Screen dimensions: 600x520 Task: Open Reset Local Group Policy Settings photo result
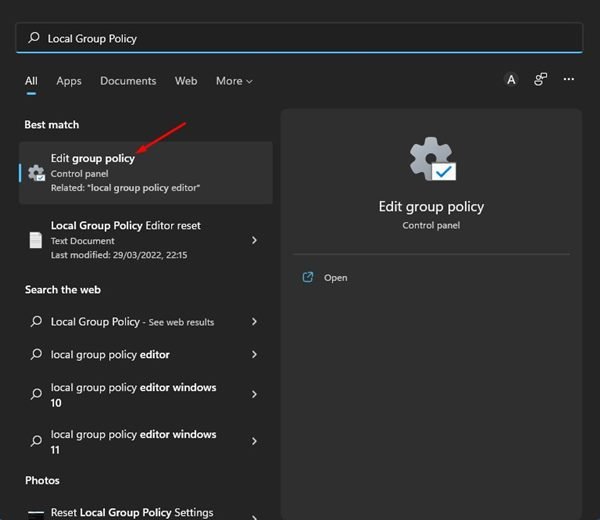coord(146,512)
